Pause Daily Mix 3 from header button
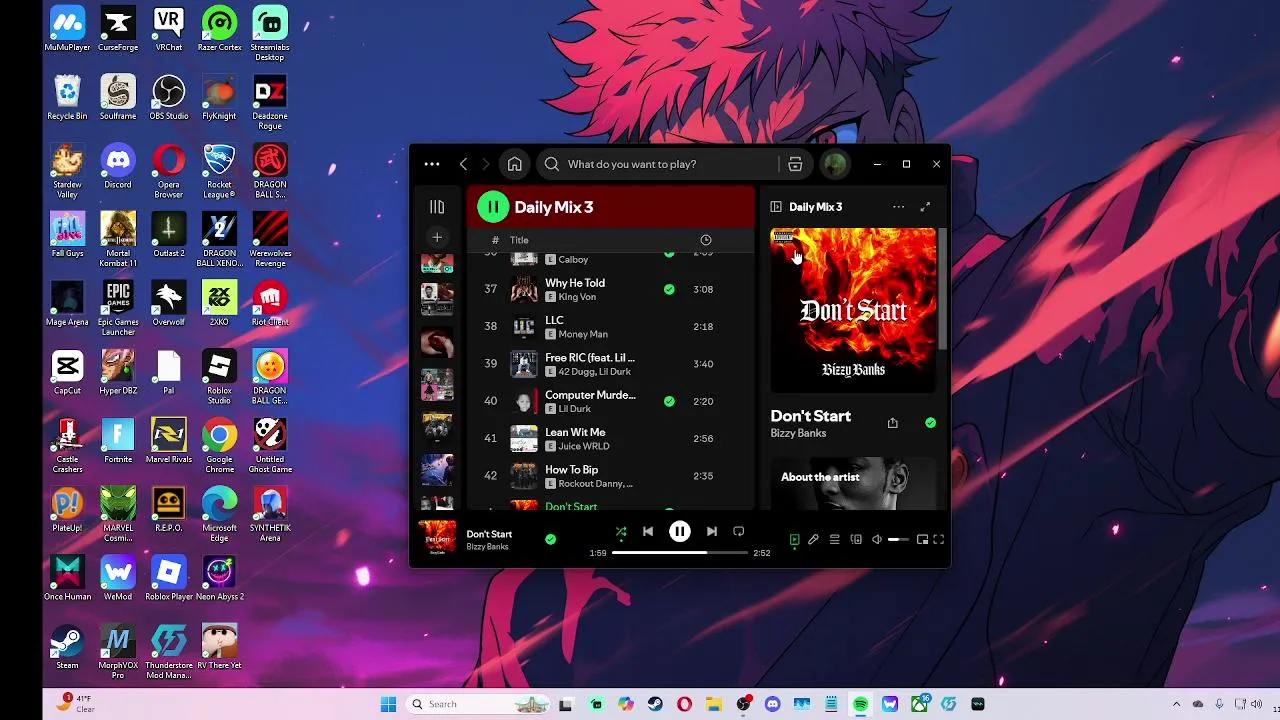Screen dimensions: 1280x720 pos(492,207)
